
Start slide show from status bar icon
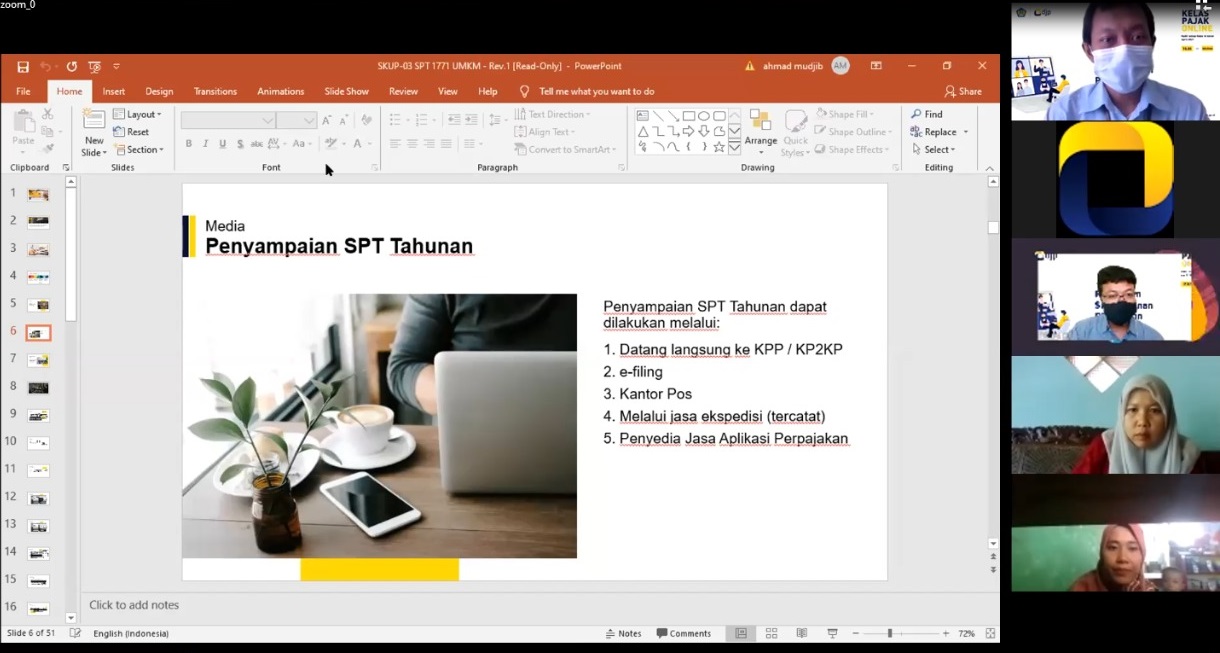pyautogui.click(x=832, y=634)
